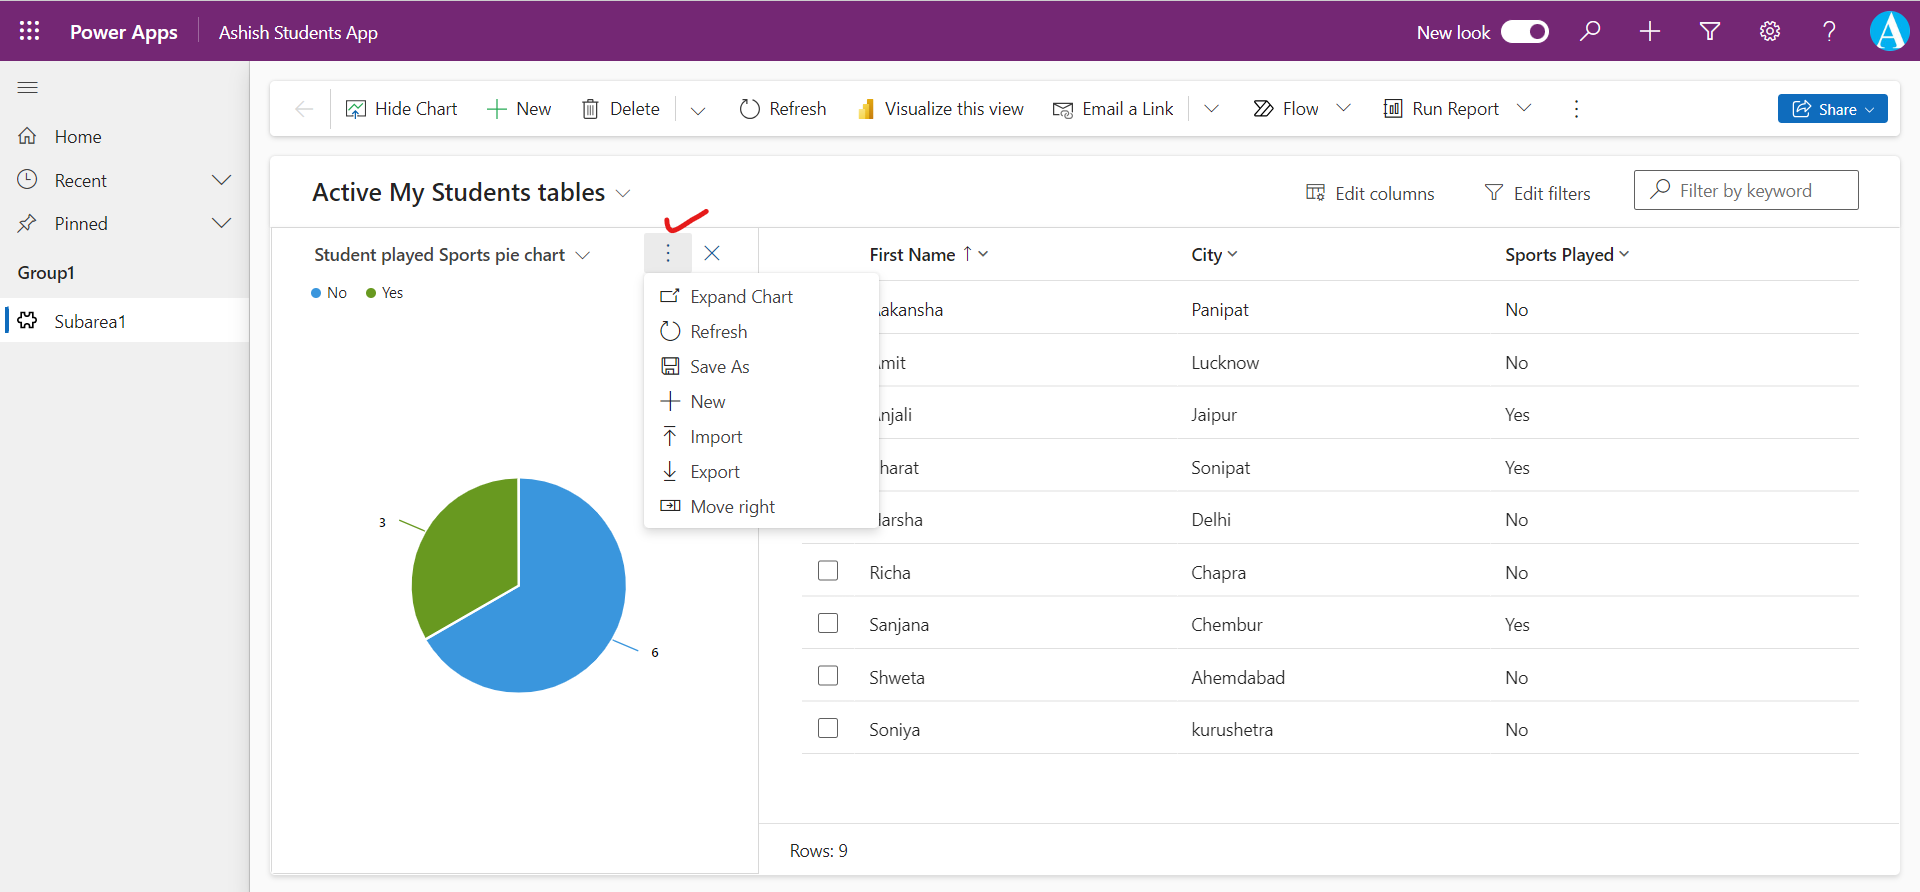Click the advanced filter funnel icon in header

[1710, 31]
